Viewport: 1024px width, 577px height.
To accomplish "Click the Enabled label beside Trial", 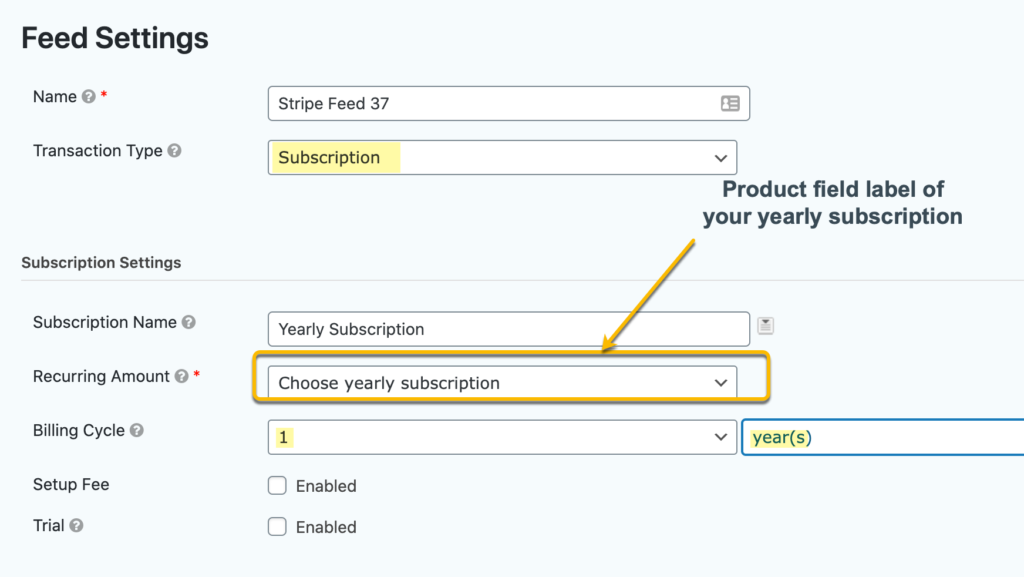I will [x=326, y=527].
